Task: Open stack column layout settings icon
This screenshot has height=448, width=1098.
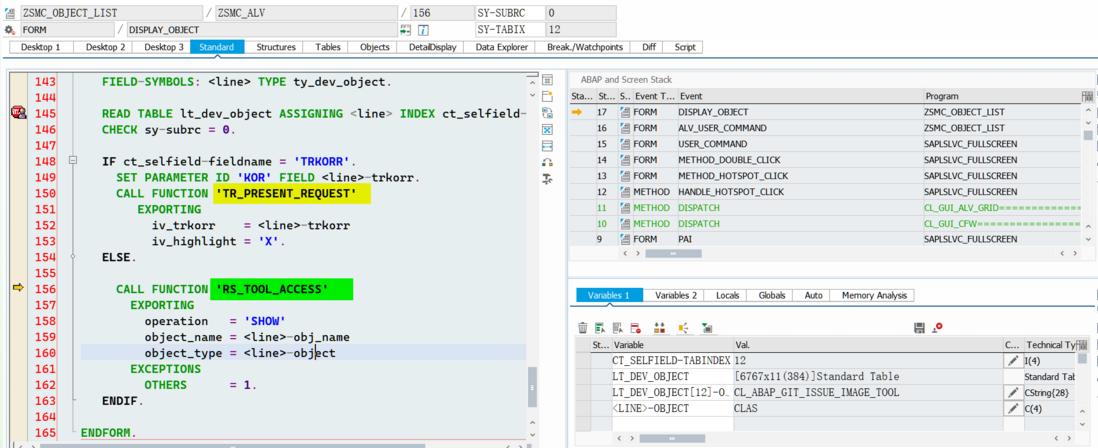Action: [1087, 96]
